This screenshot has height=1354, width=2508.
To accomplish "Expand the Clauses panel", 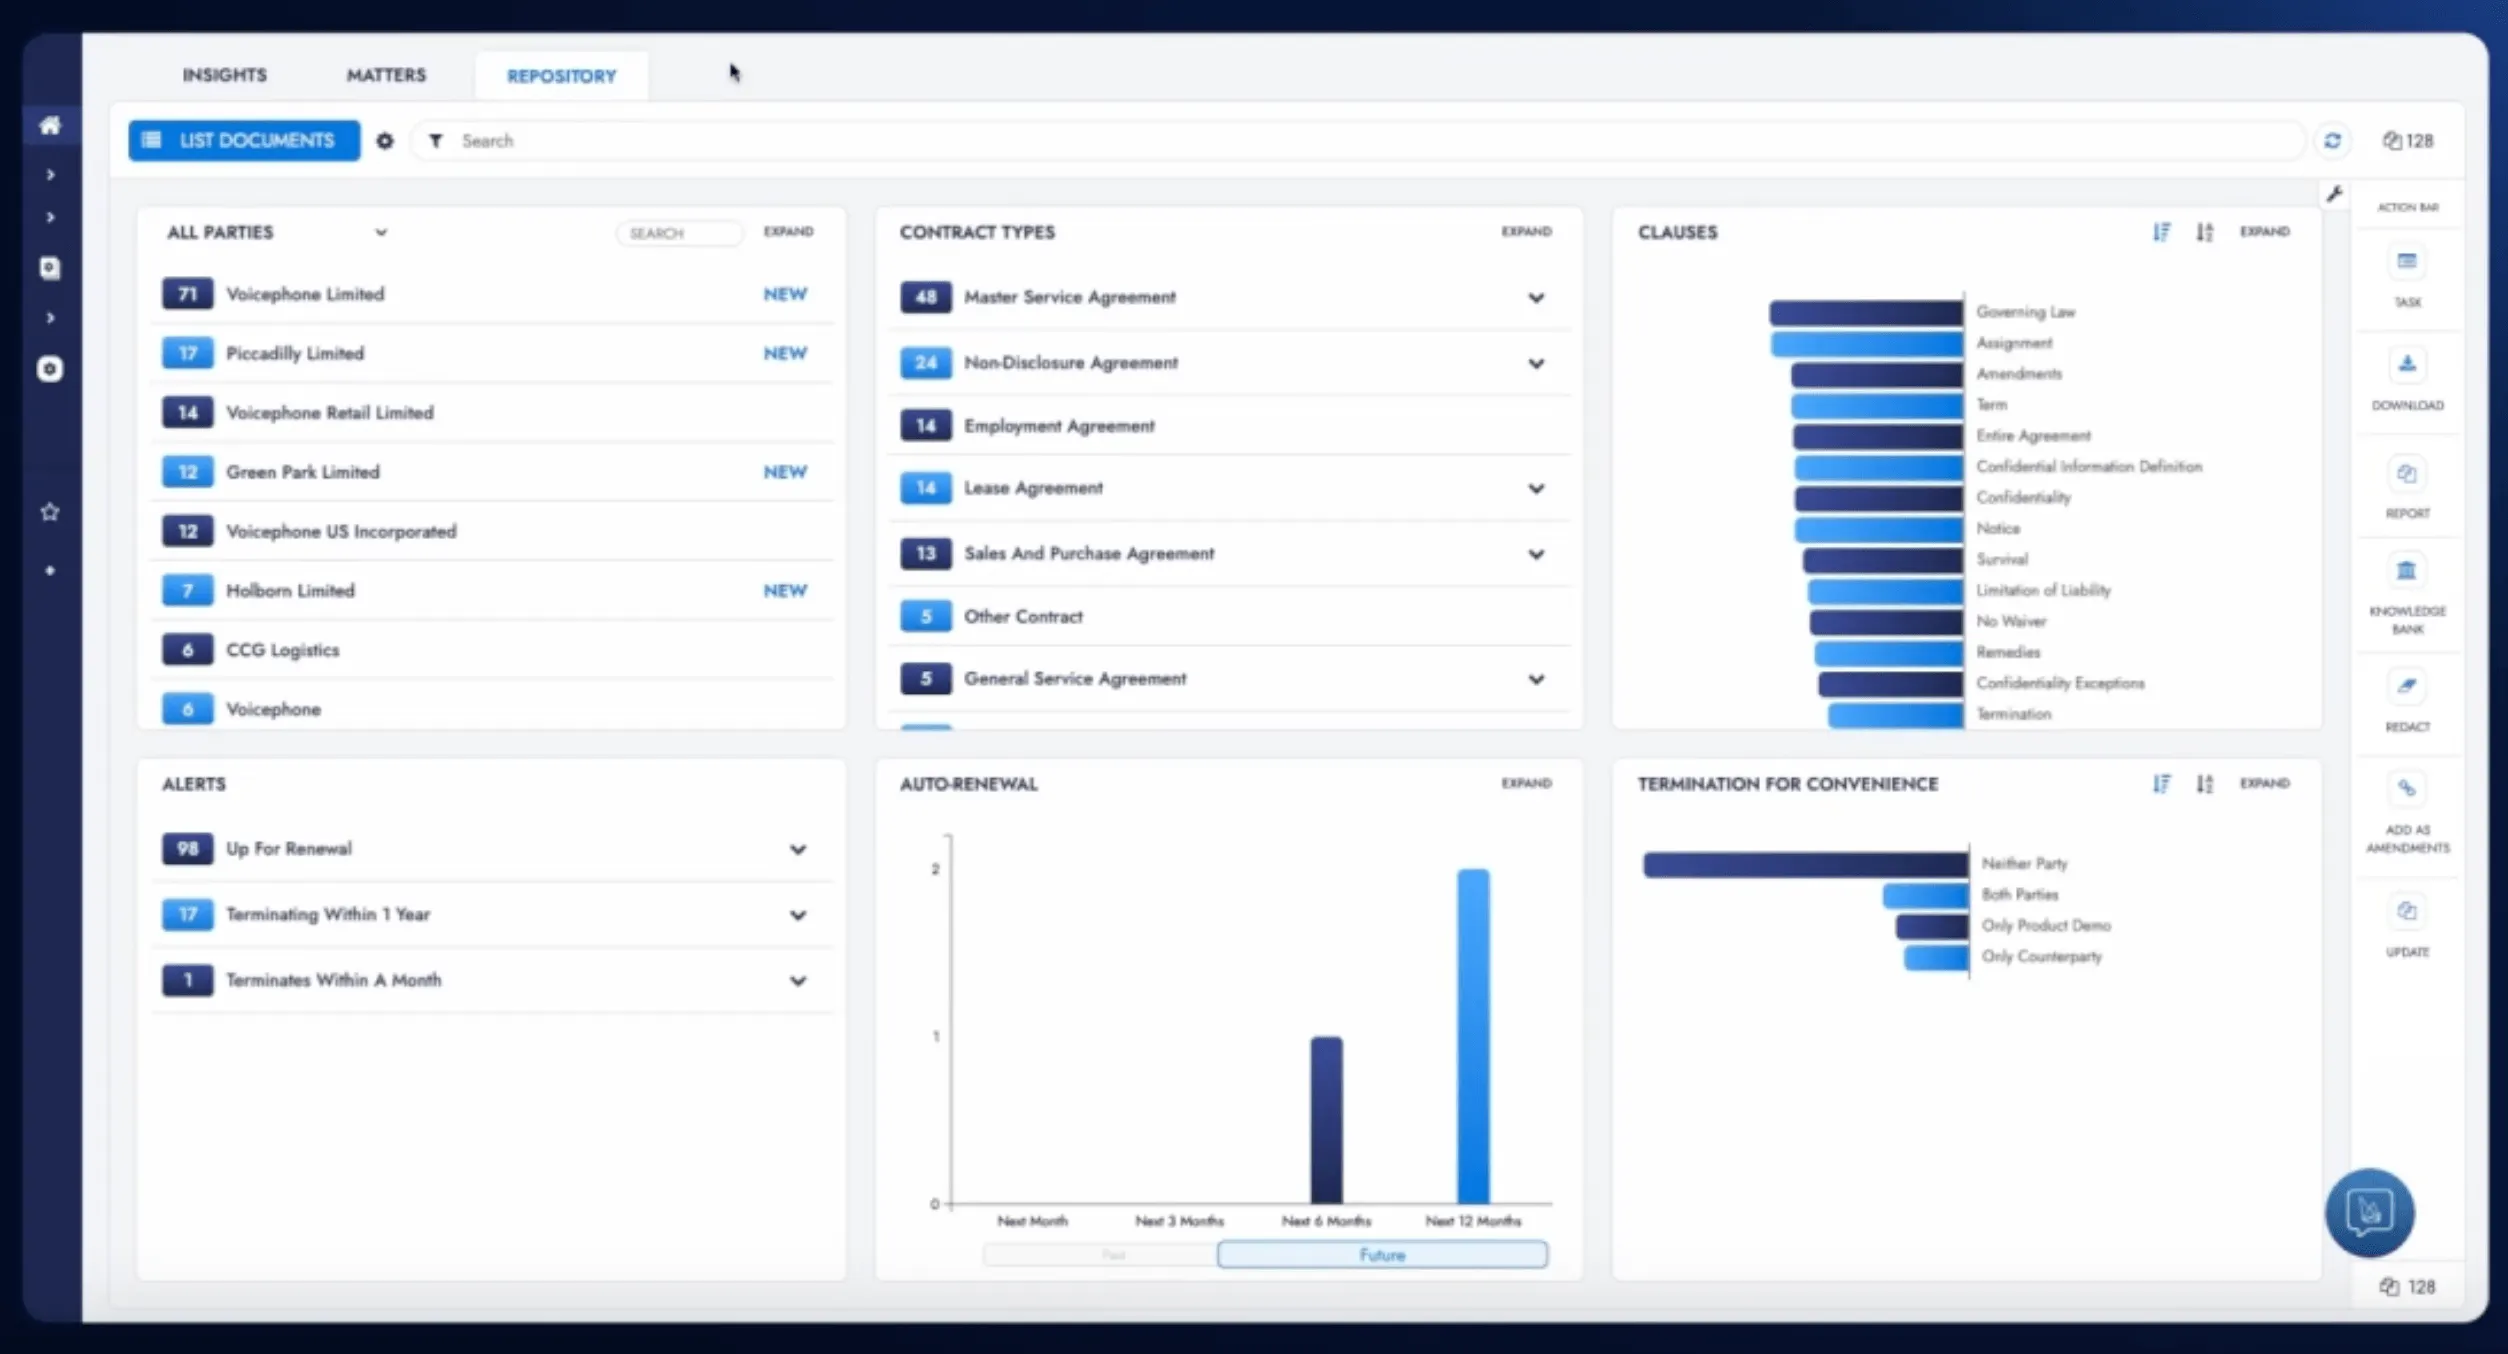I will [x=2264, y=232].
